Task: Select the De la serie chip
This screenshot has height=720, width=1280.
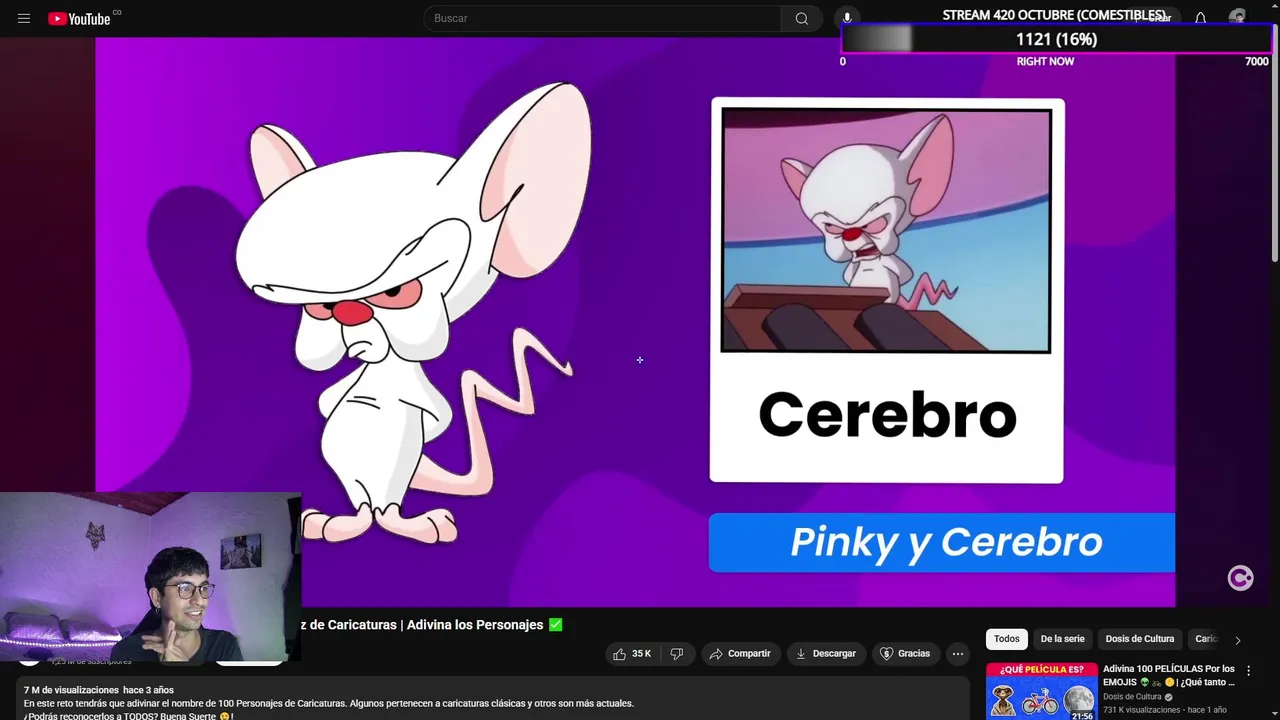Action: pos(1062,639)
